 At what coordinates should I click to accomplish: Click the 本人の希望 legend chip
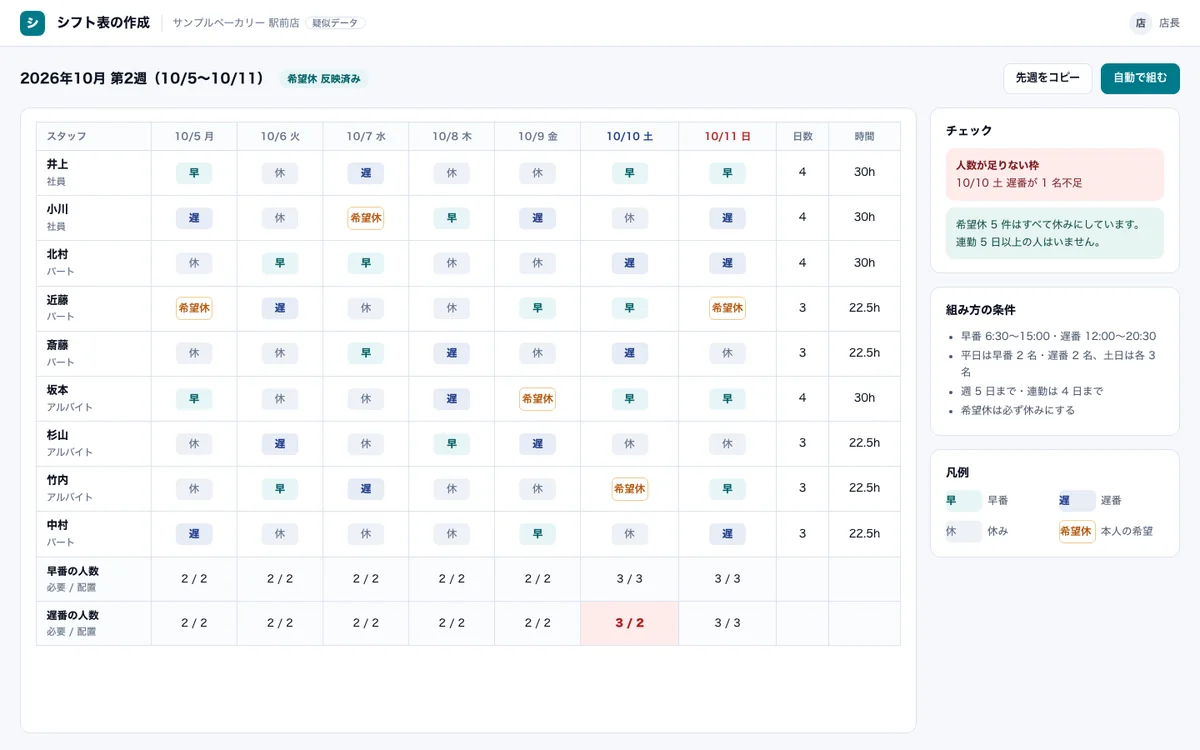(x=1077, y=531)
